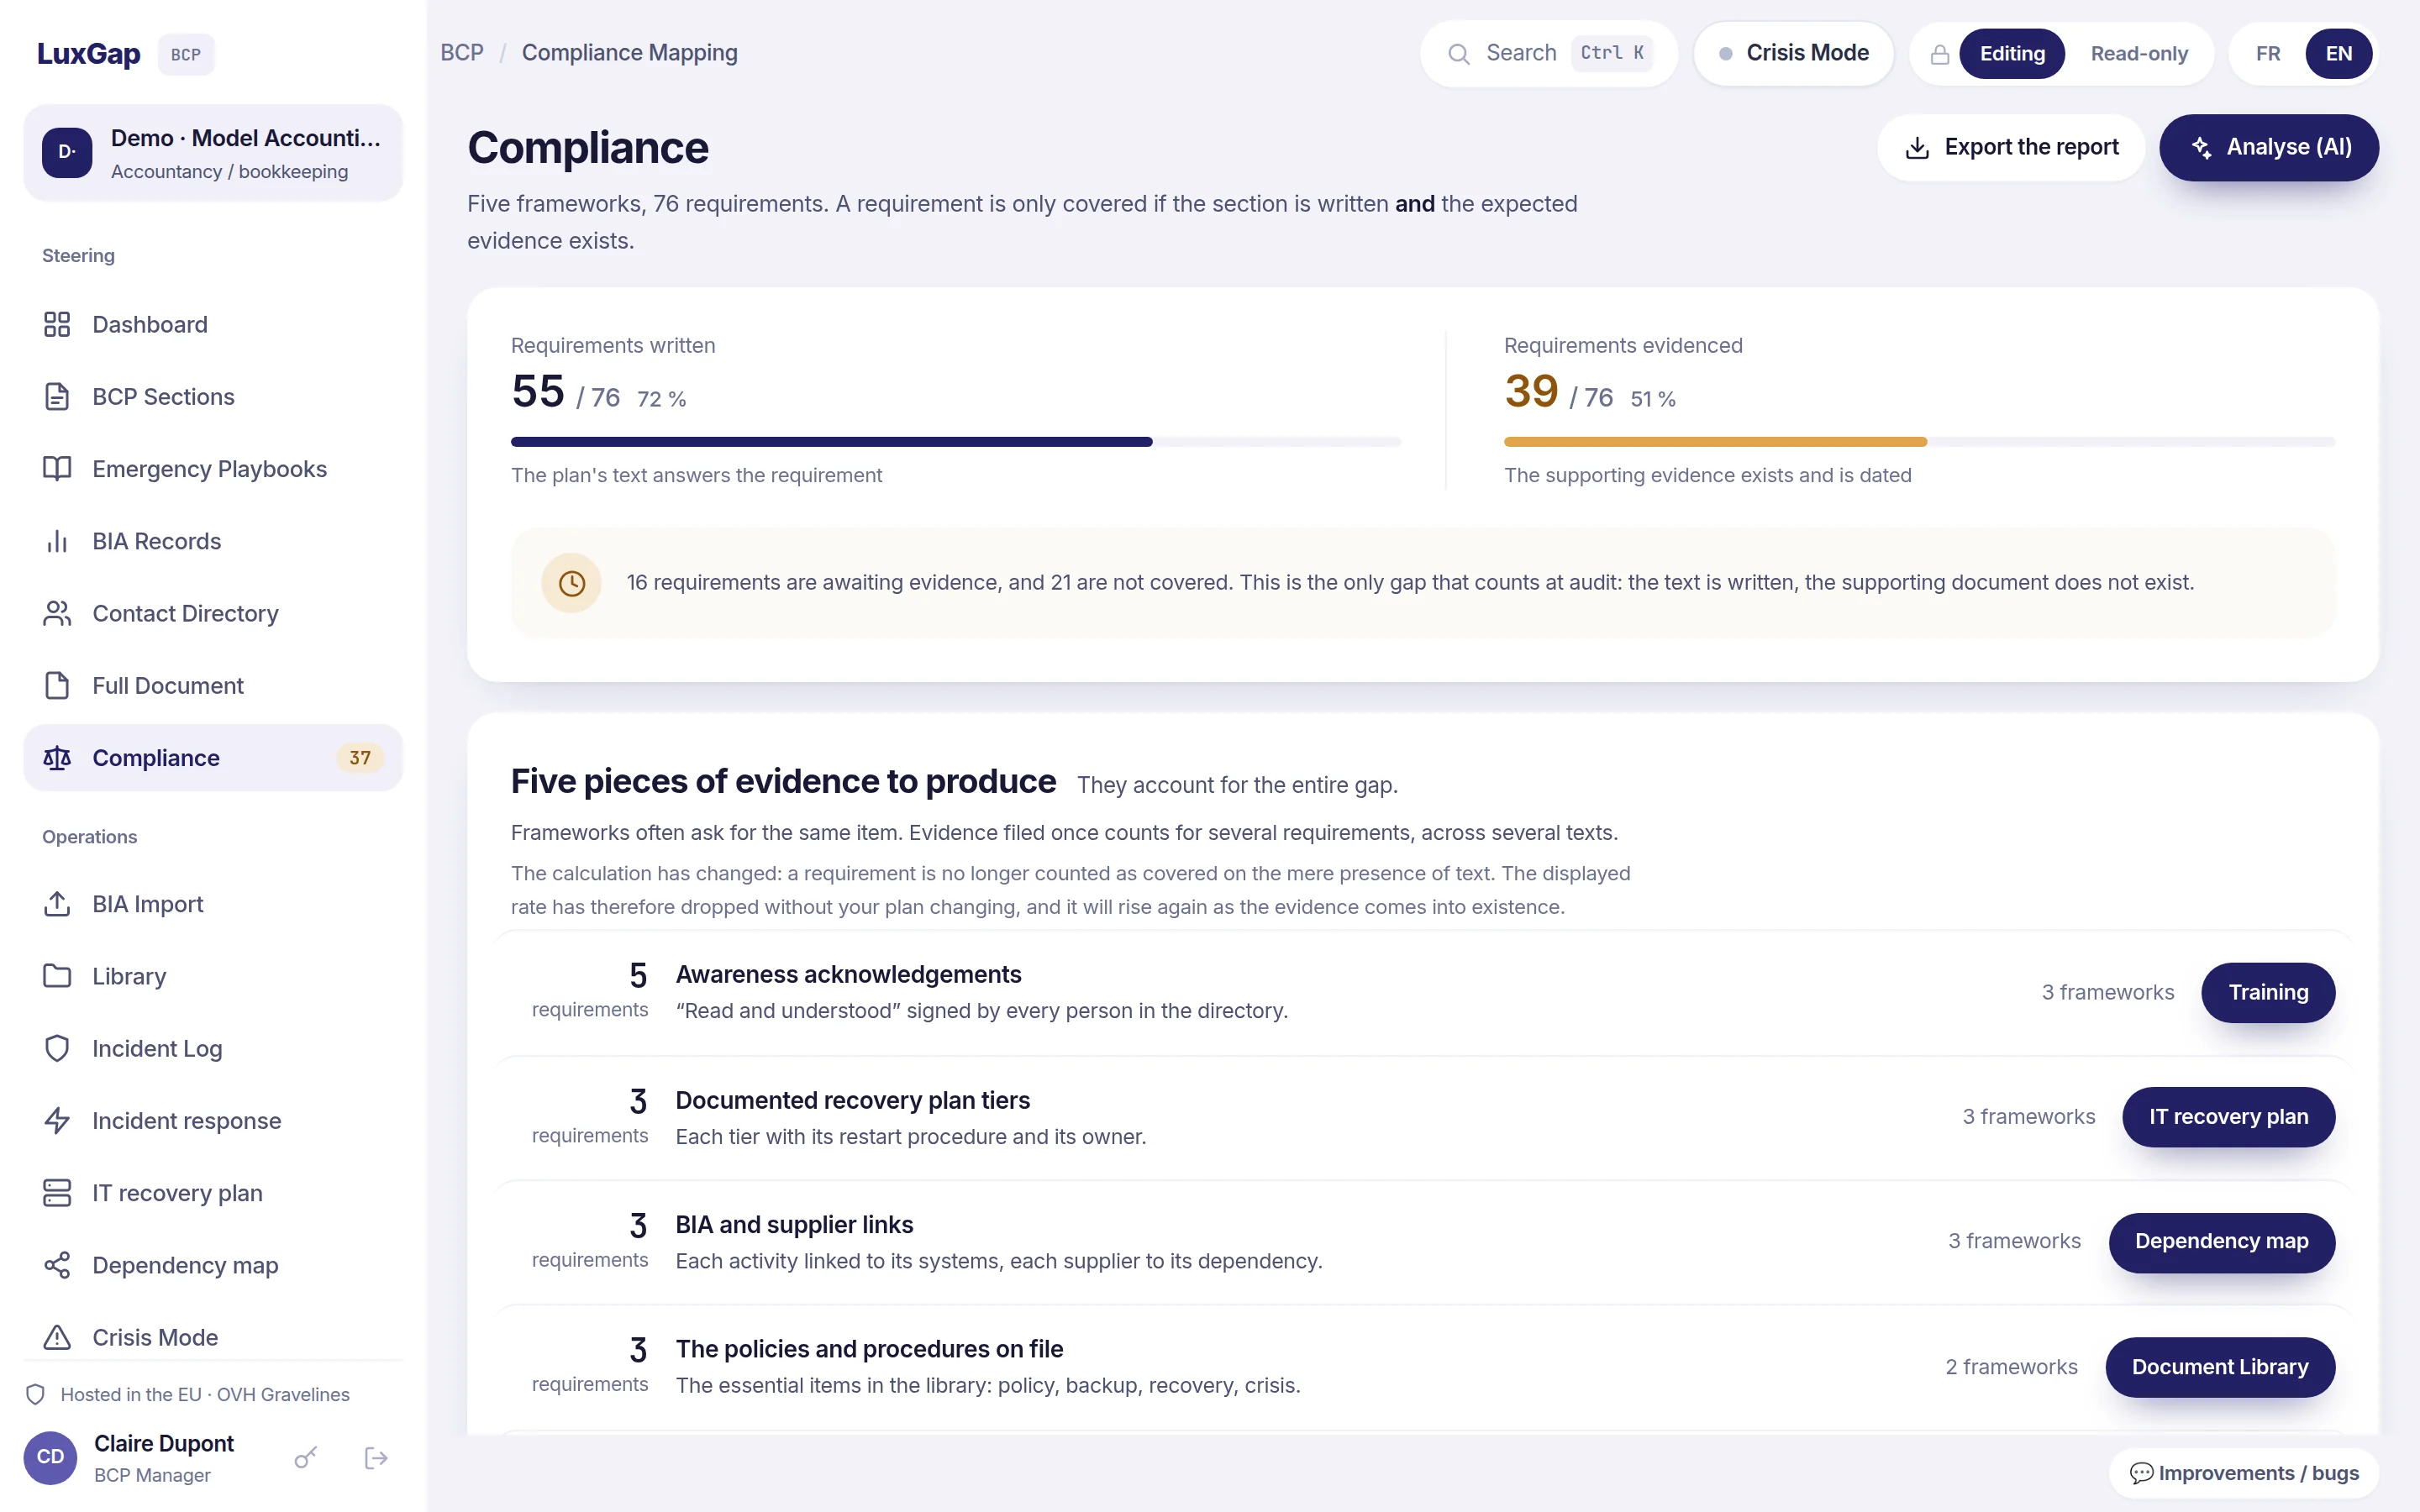Switch language to FR

(2268, 54)
